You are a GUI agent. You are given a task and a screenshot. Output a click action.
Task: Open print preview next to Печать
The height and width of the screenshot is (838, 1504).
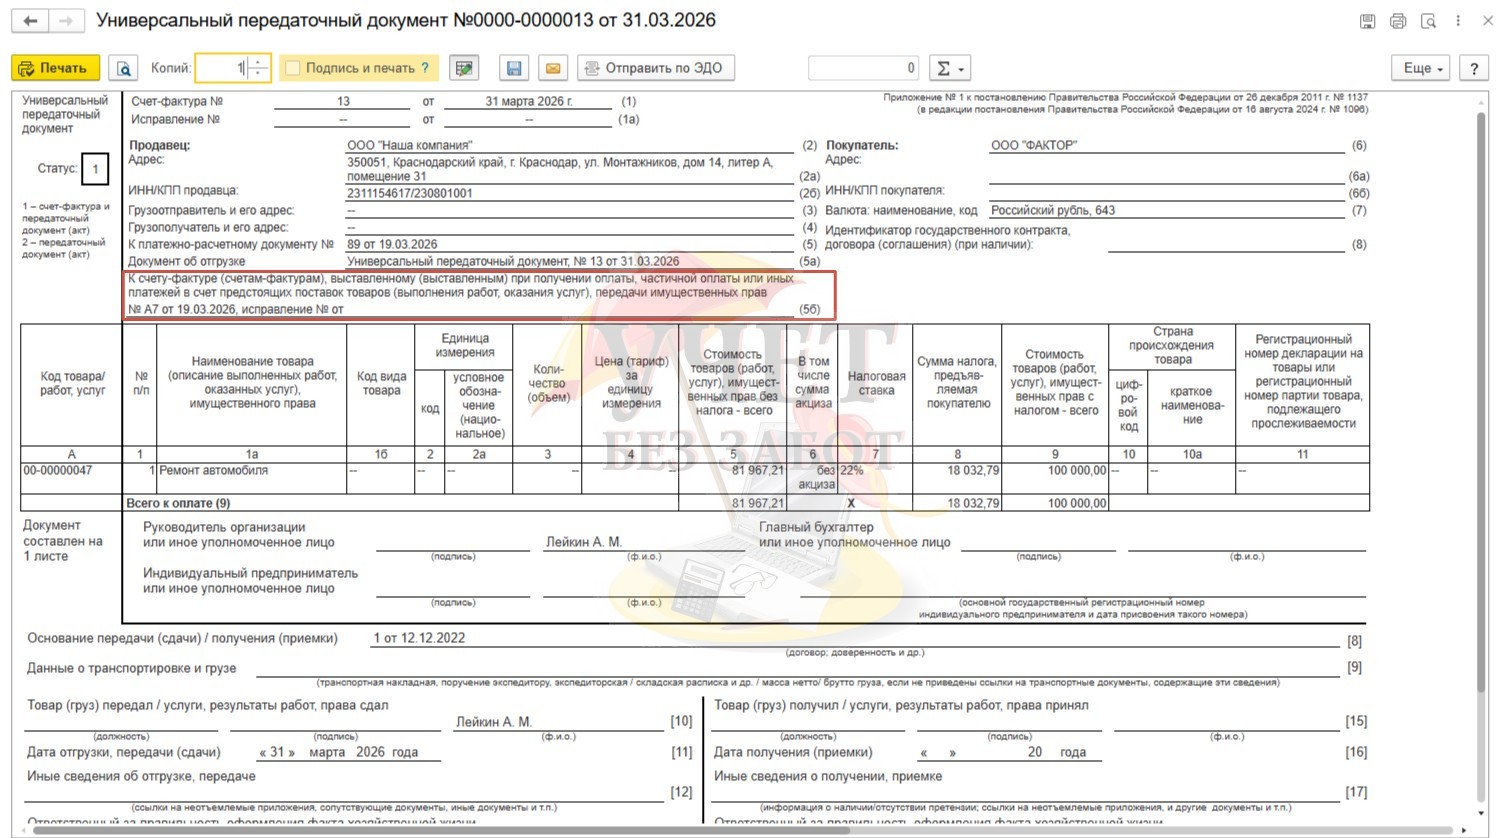click(123, 68)
